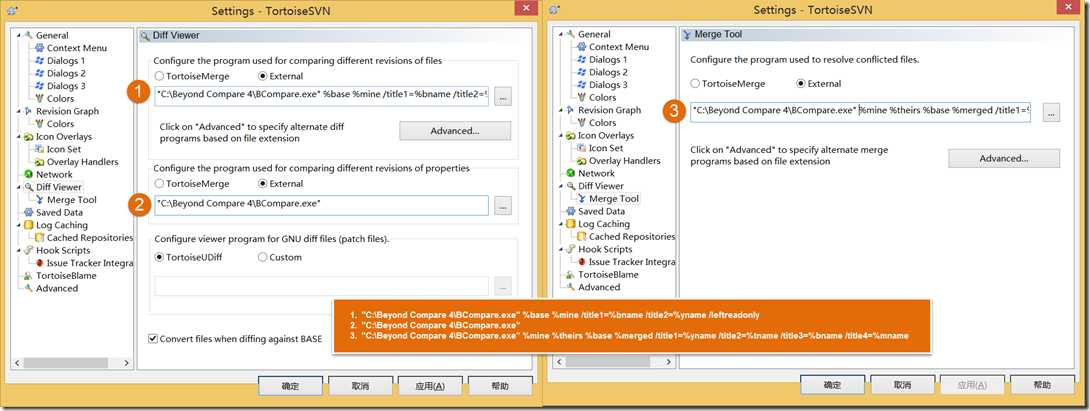Choose External for comparing properties revisions
Viewport: 1090px width, 411px height.
[262, 184]
